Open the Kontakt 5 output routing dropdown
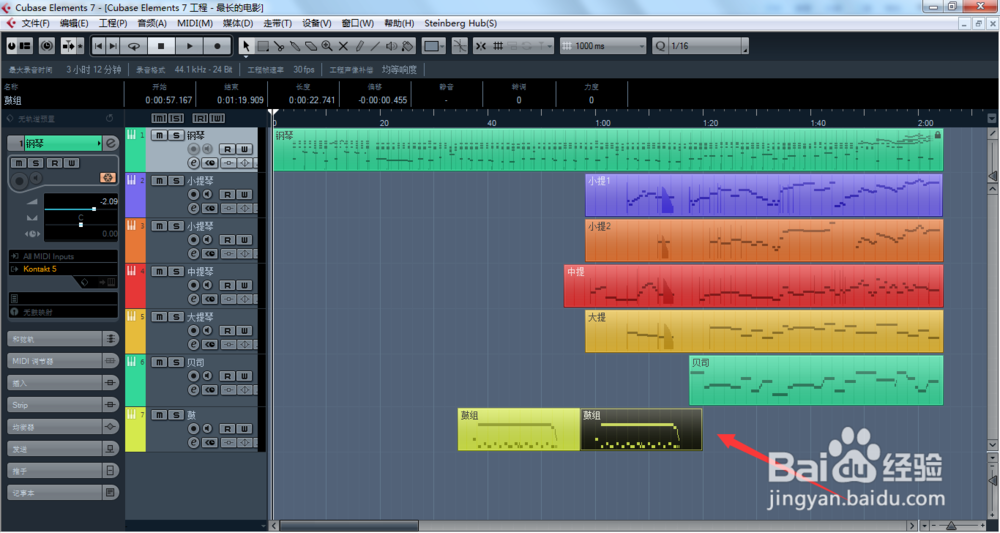1000x533 pixels. (63, 269)
